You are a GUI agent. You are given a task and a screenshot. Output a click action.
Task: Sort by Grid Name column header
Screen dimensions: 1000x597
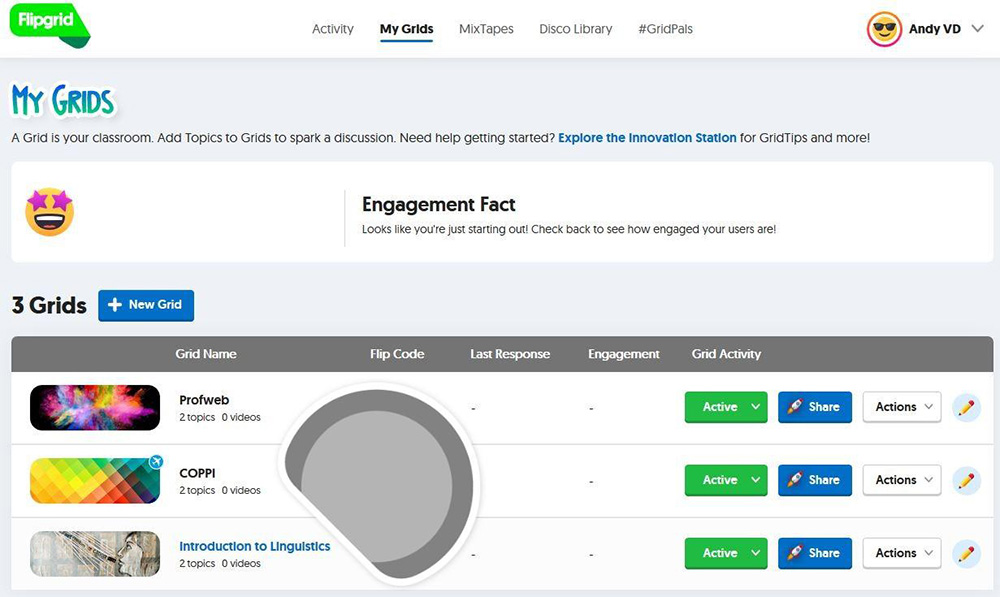click(x=206, y=354)
